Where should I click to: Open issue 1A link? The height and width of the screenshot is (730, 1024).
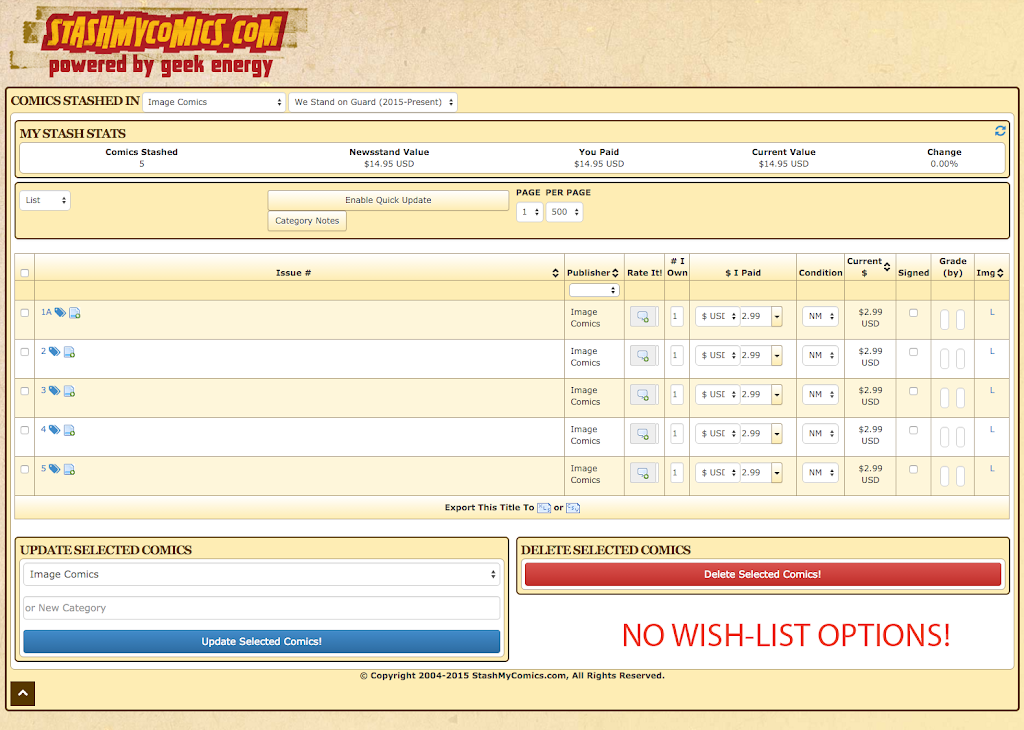click(x=46, y=312)
